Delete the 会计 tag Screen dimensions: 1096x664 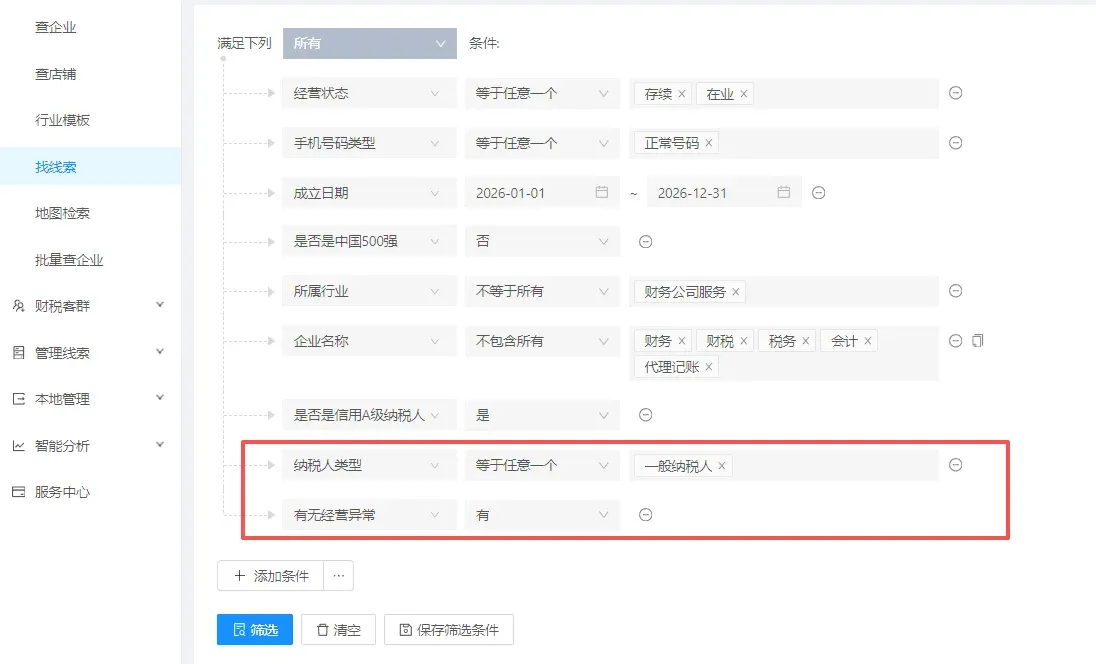coord(867,341)
